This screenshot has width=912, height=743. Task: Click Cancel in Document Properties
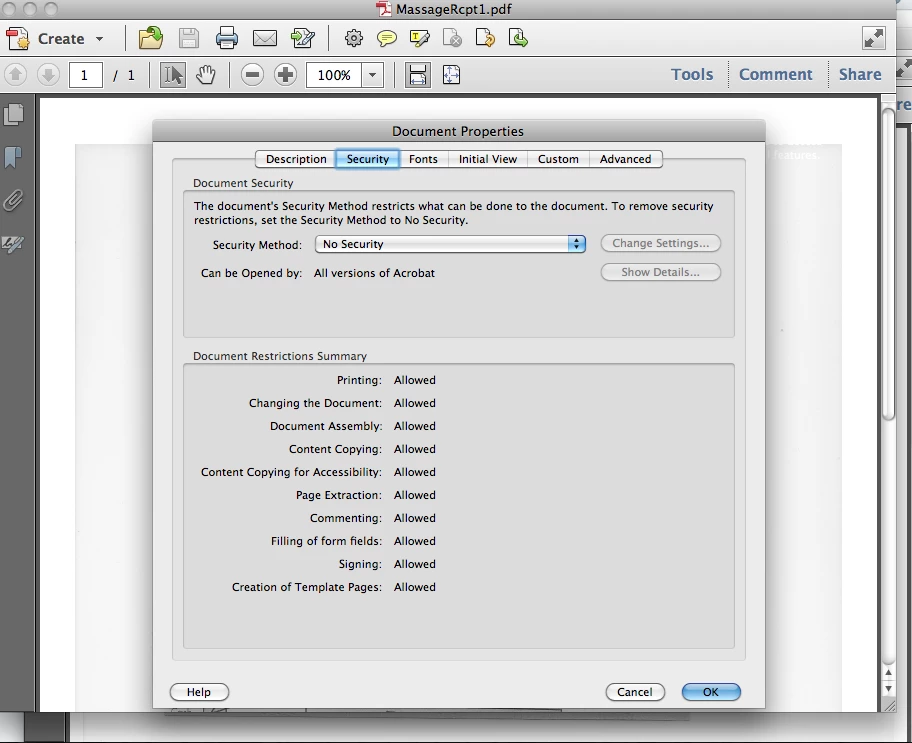point(635,692)
